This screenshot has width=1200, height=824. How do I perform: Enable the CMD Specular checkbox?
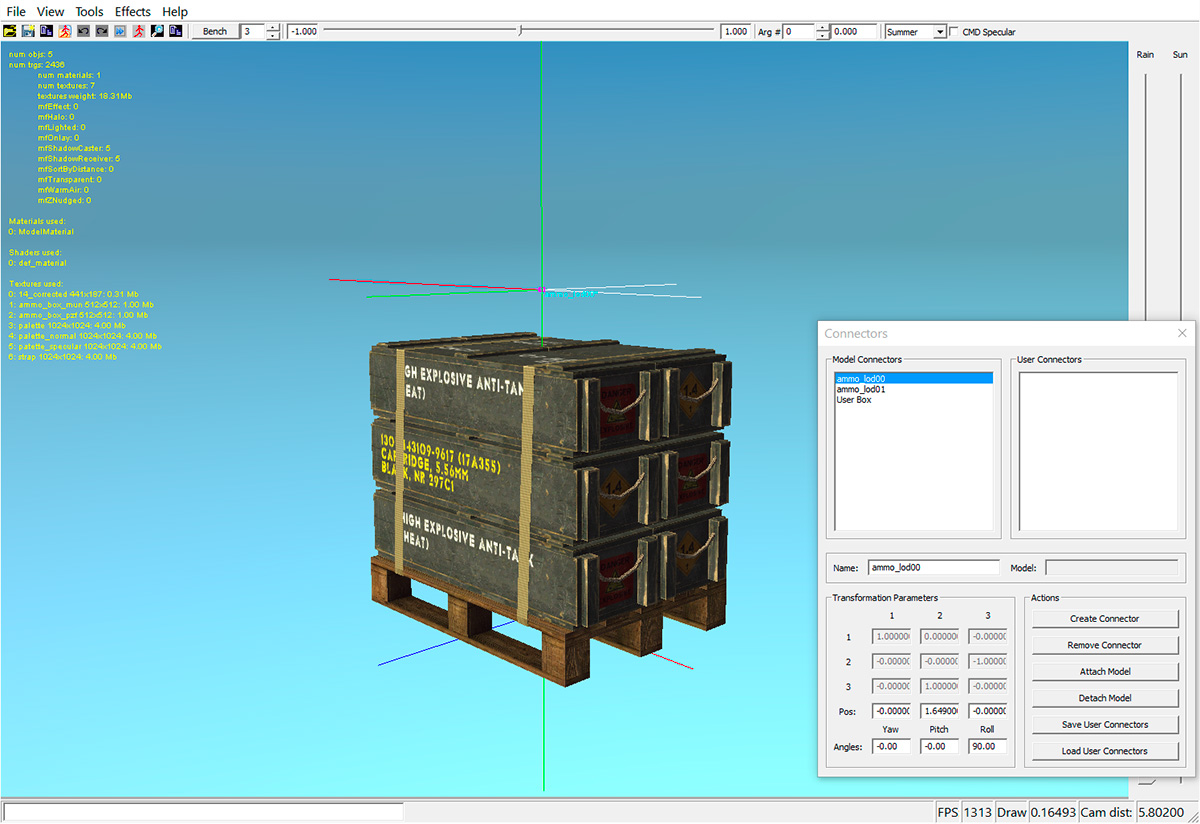coord(954,32)
